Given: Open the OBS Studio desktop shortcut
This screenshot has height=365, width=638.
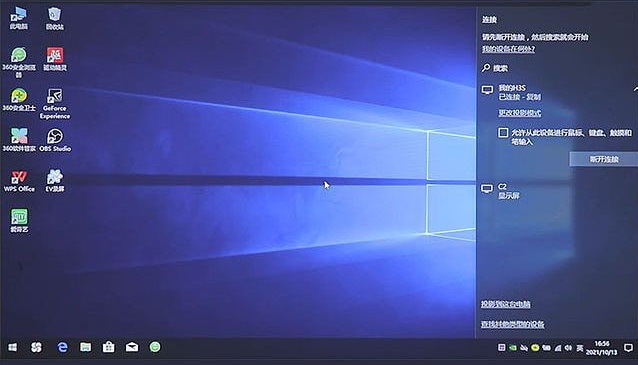Looking at the screenshot, I should point(55,140).
